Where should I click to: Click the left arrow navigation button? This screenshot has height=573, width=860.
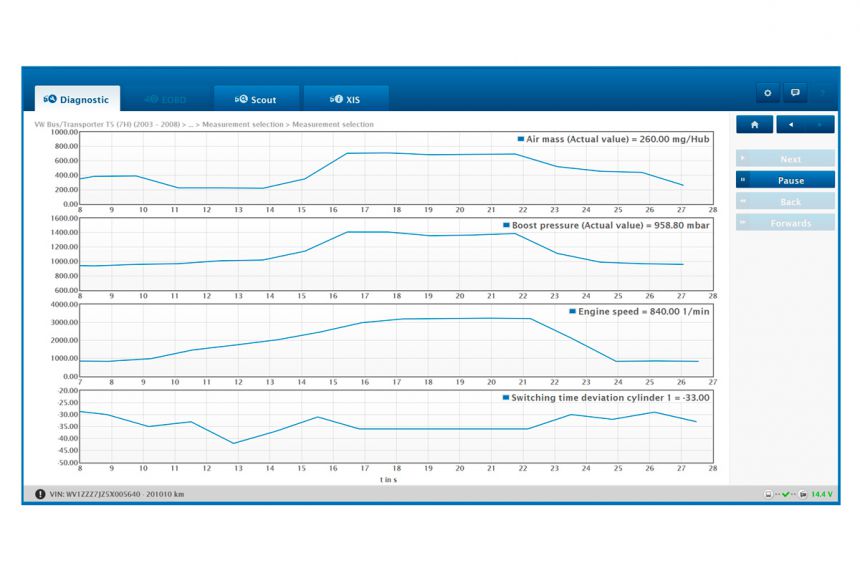[790, 124]
